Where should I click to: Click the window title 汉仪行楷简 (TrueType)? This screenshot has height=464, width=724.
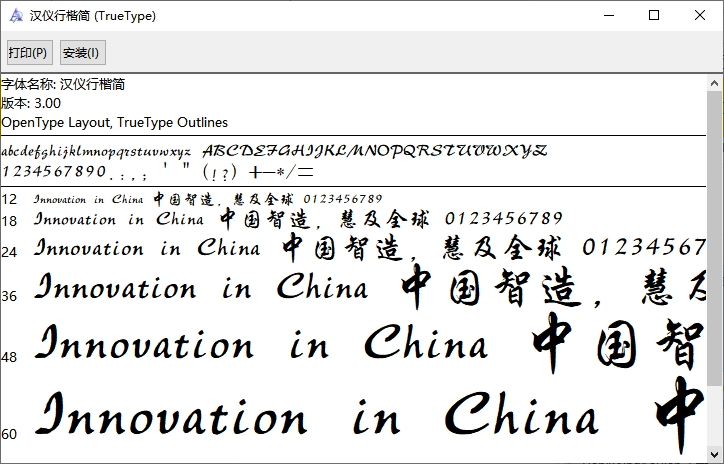tap(93, 16)
